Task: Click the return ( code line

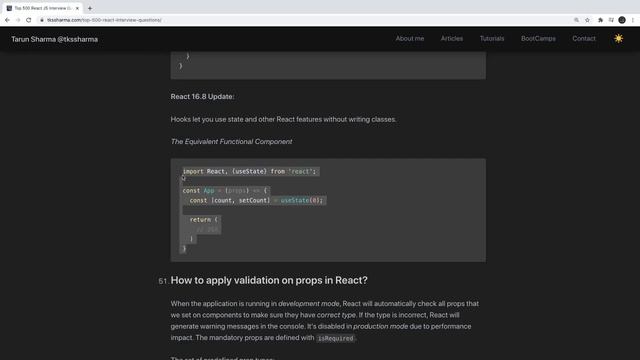Action: point(204,220)
